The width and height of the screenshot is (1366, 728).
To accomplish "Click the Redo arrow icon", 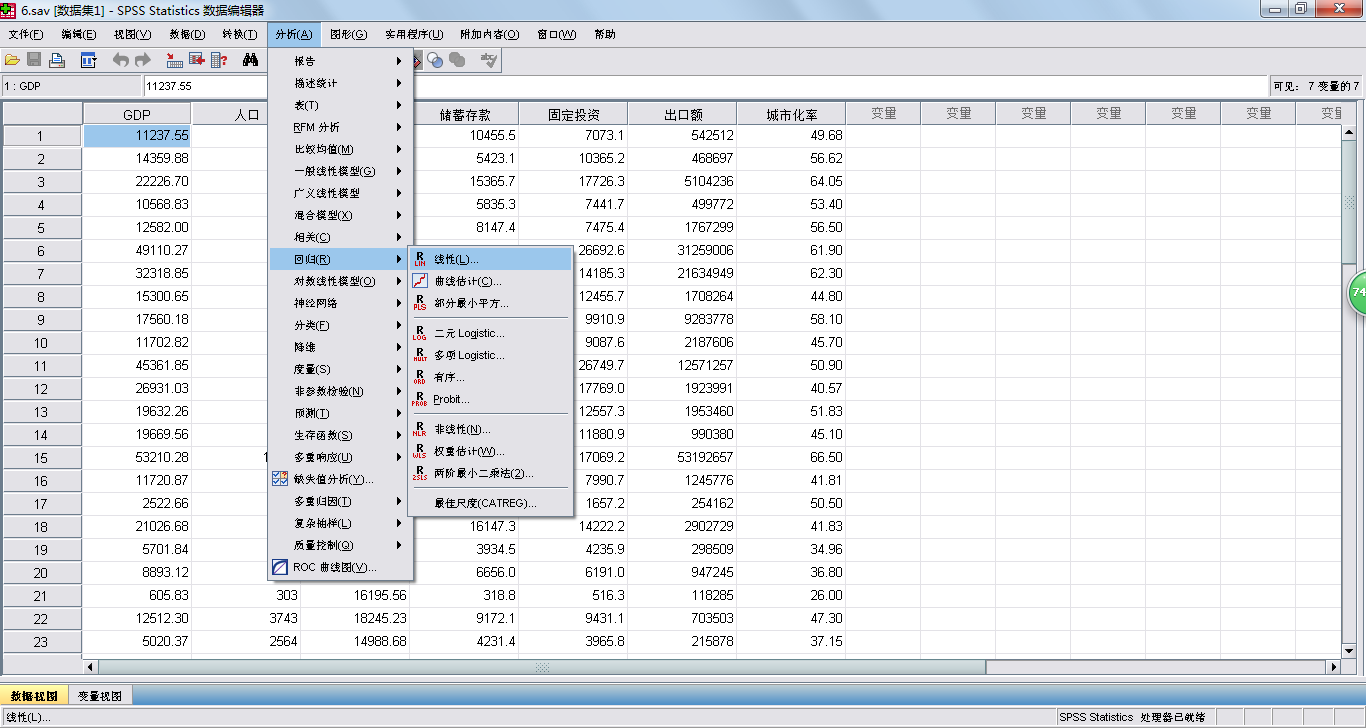I will [143, 60].
